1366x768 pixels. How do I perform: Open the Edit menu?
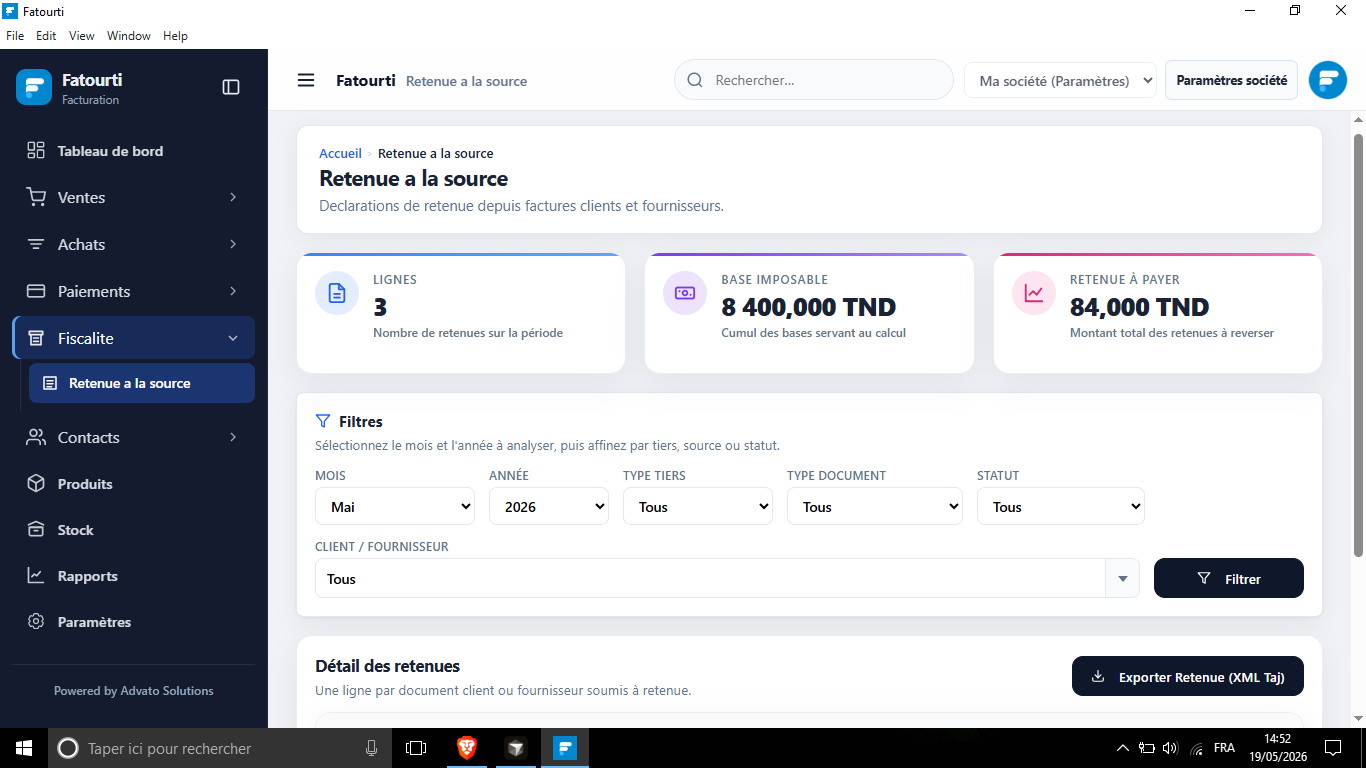(46, 36)
